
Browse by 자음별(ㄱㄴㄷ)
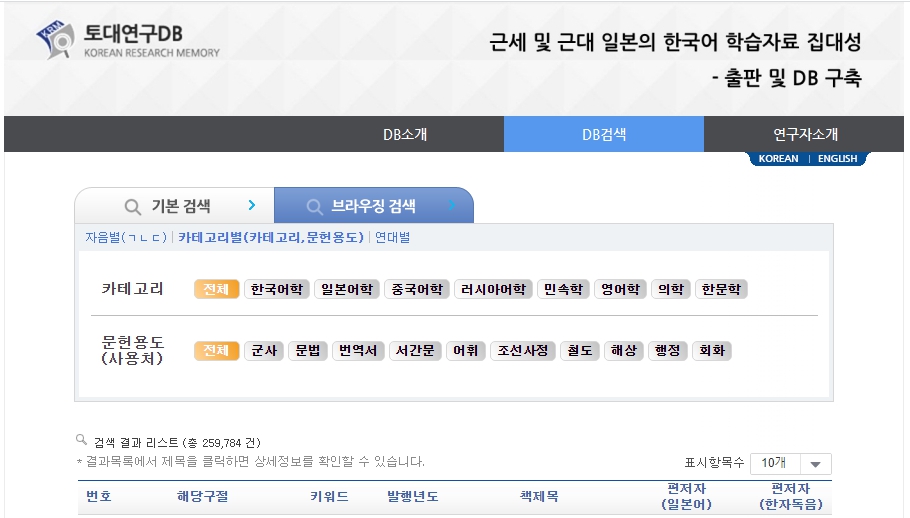tap(126, 237)
